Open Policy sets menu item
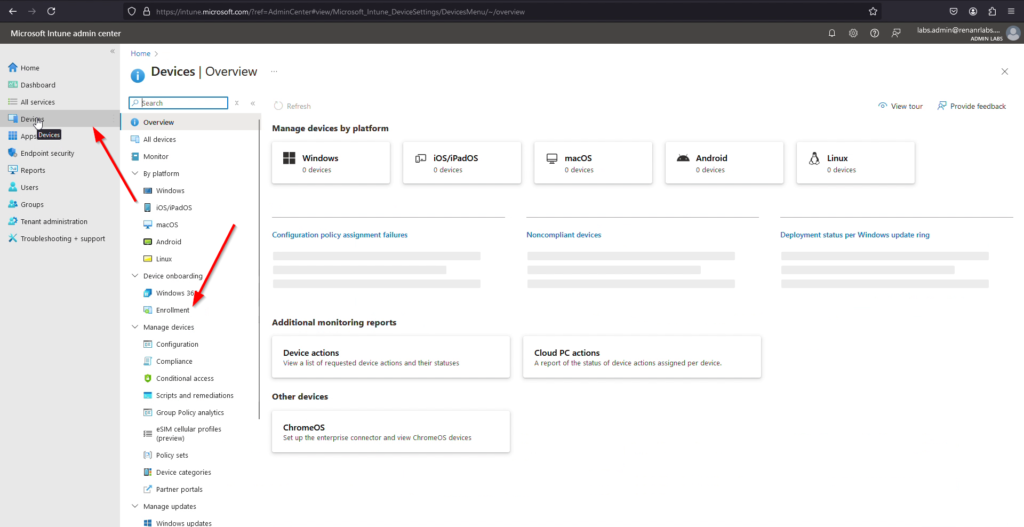Image resolution: width=1024 pixels, height=527 pixels. coord(172,455)
